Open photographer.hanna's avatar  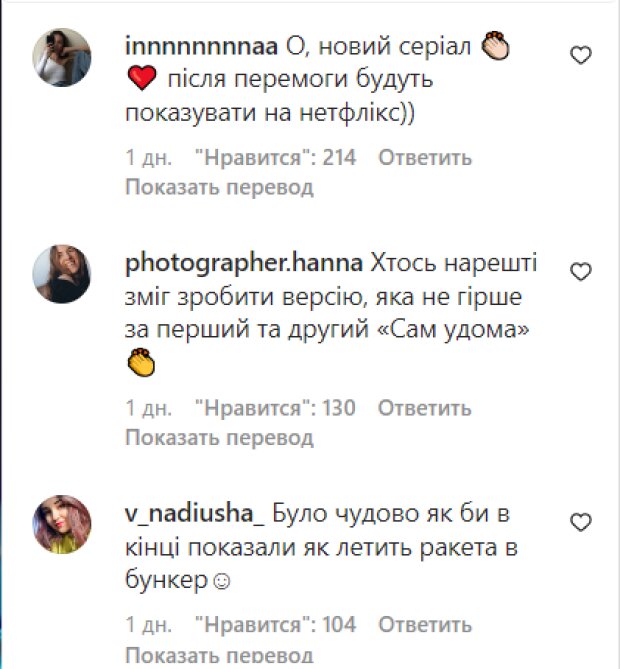tap(63, 273)
